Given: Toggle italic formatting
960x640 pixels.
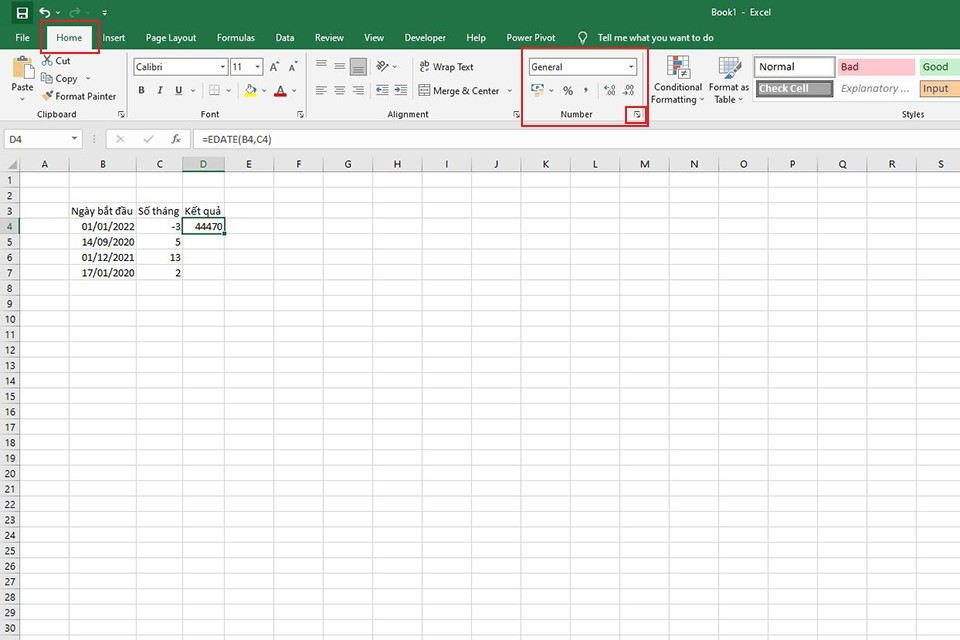Looking at the screenshot, I should click(x=159, y=90).
